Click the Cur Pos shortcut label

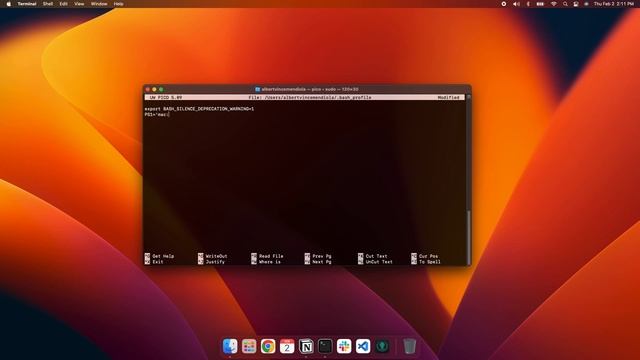pyautogui.click(x=428, y=256)
